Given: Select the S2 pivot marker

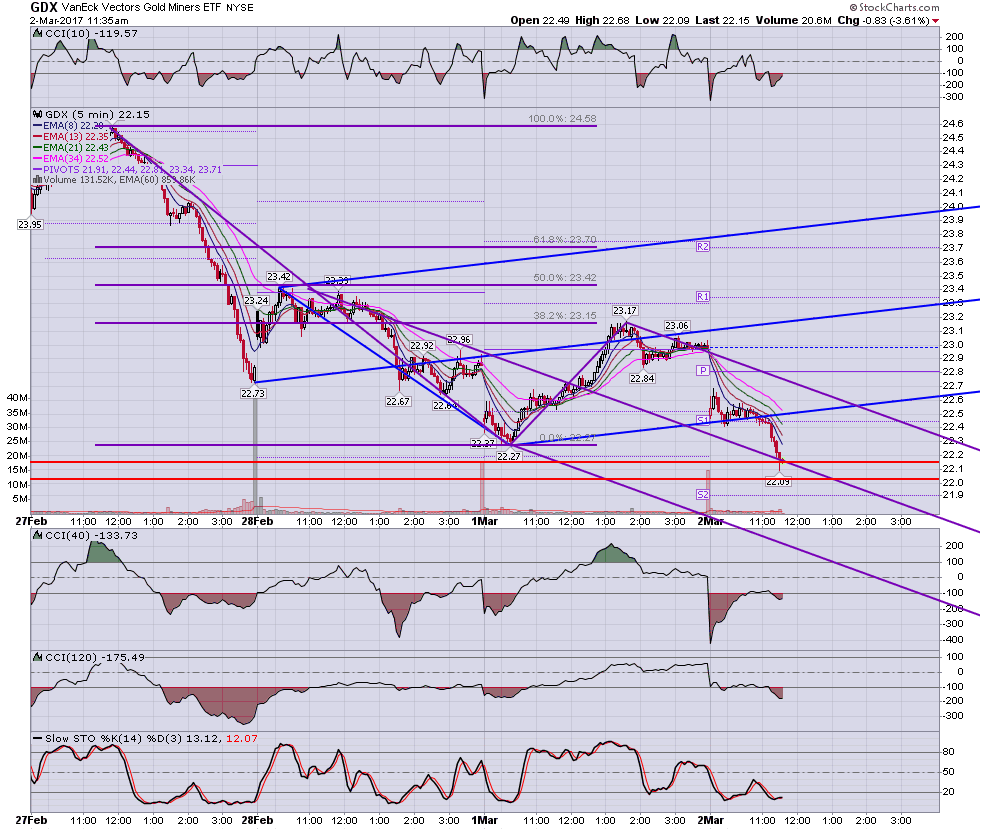Looking at the screenshot, I should tap(702, 494).
